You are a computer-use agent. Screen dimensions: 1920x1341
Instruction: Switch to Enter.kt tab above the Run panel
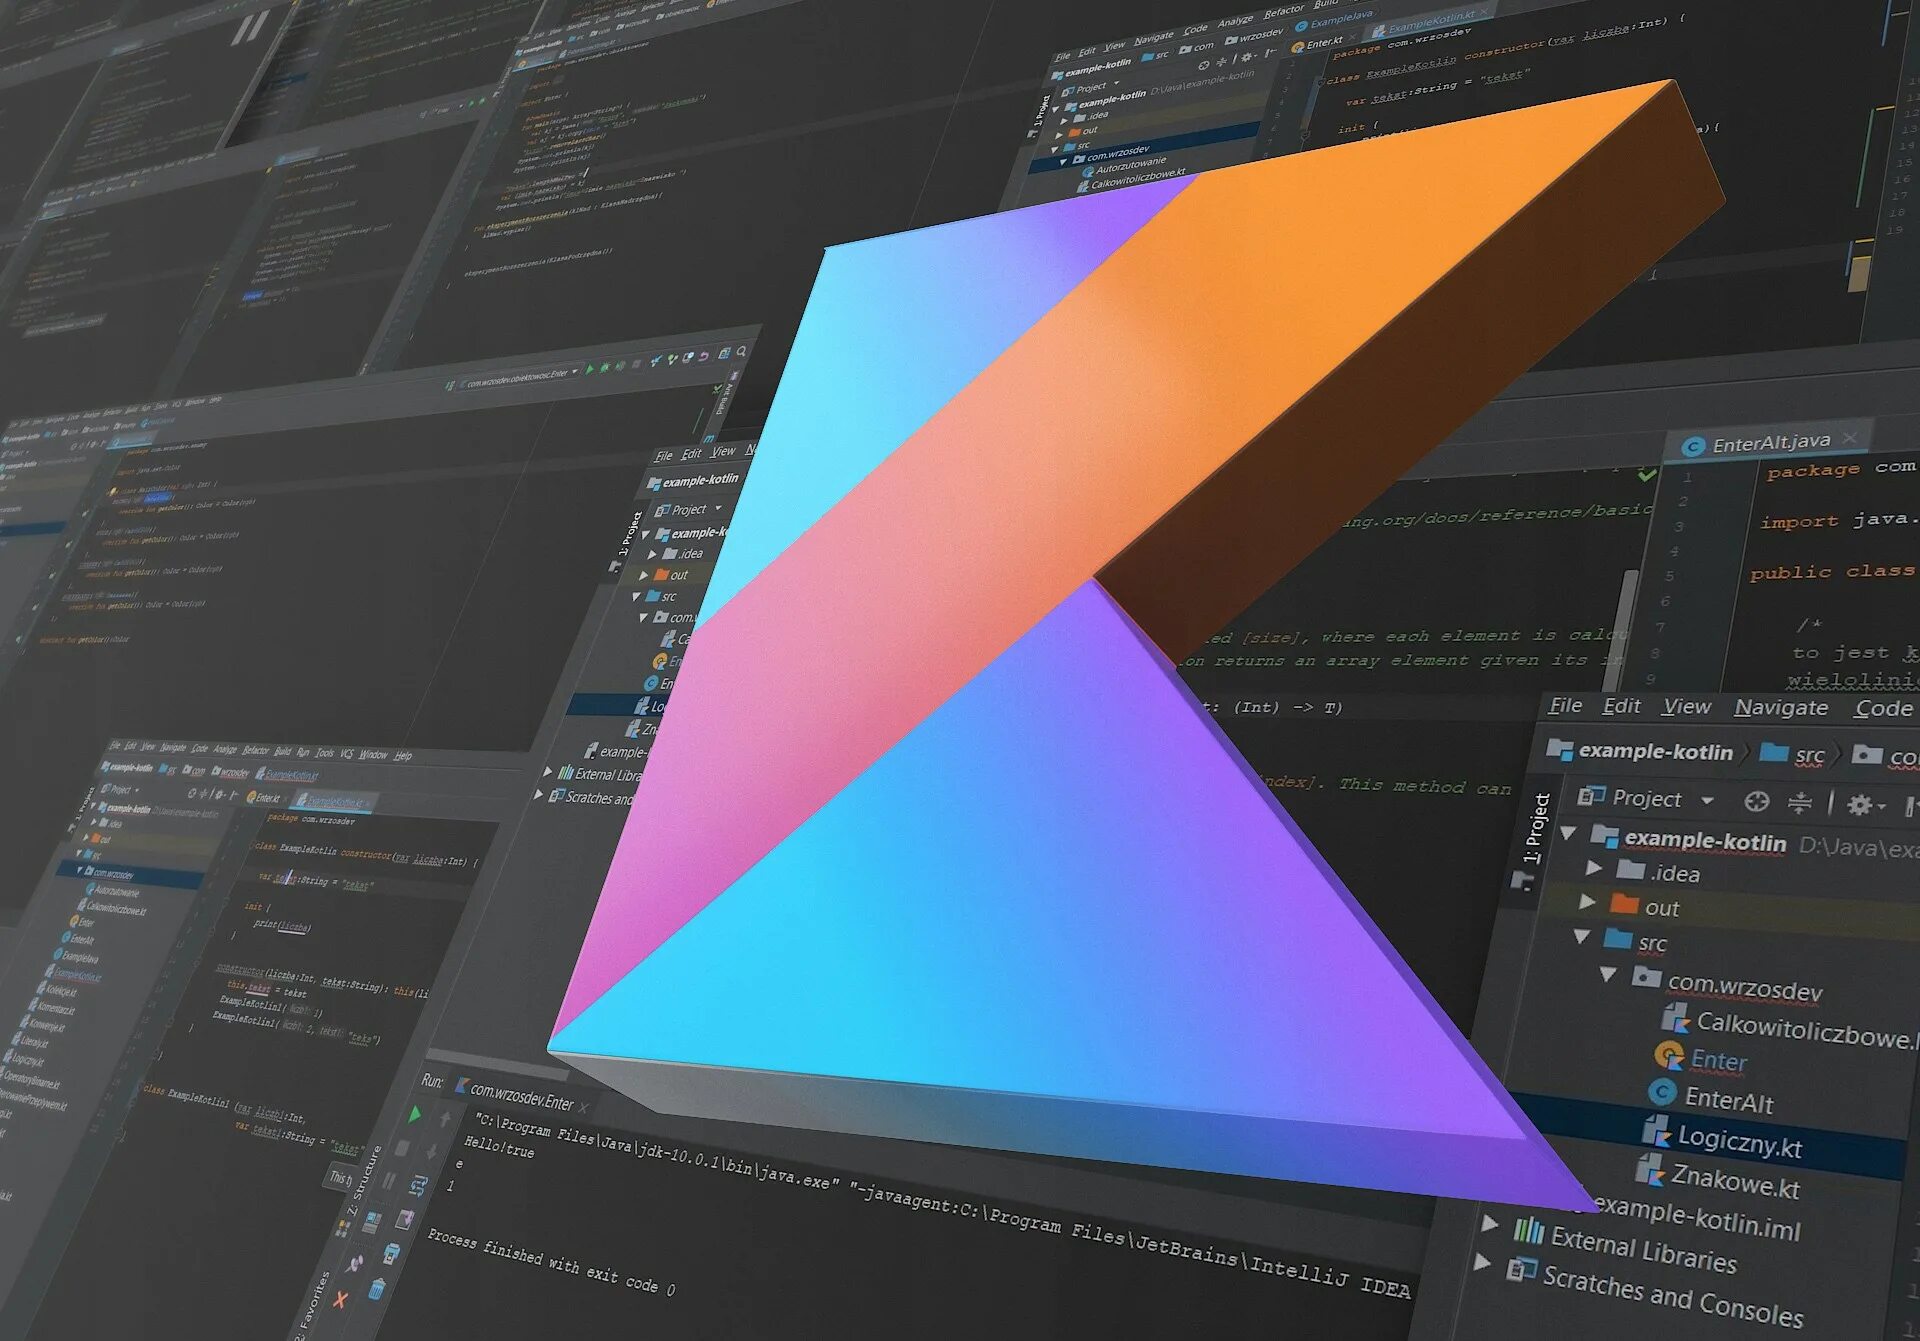(x=267, y=797)
